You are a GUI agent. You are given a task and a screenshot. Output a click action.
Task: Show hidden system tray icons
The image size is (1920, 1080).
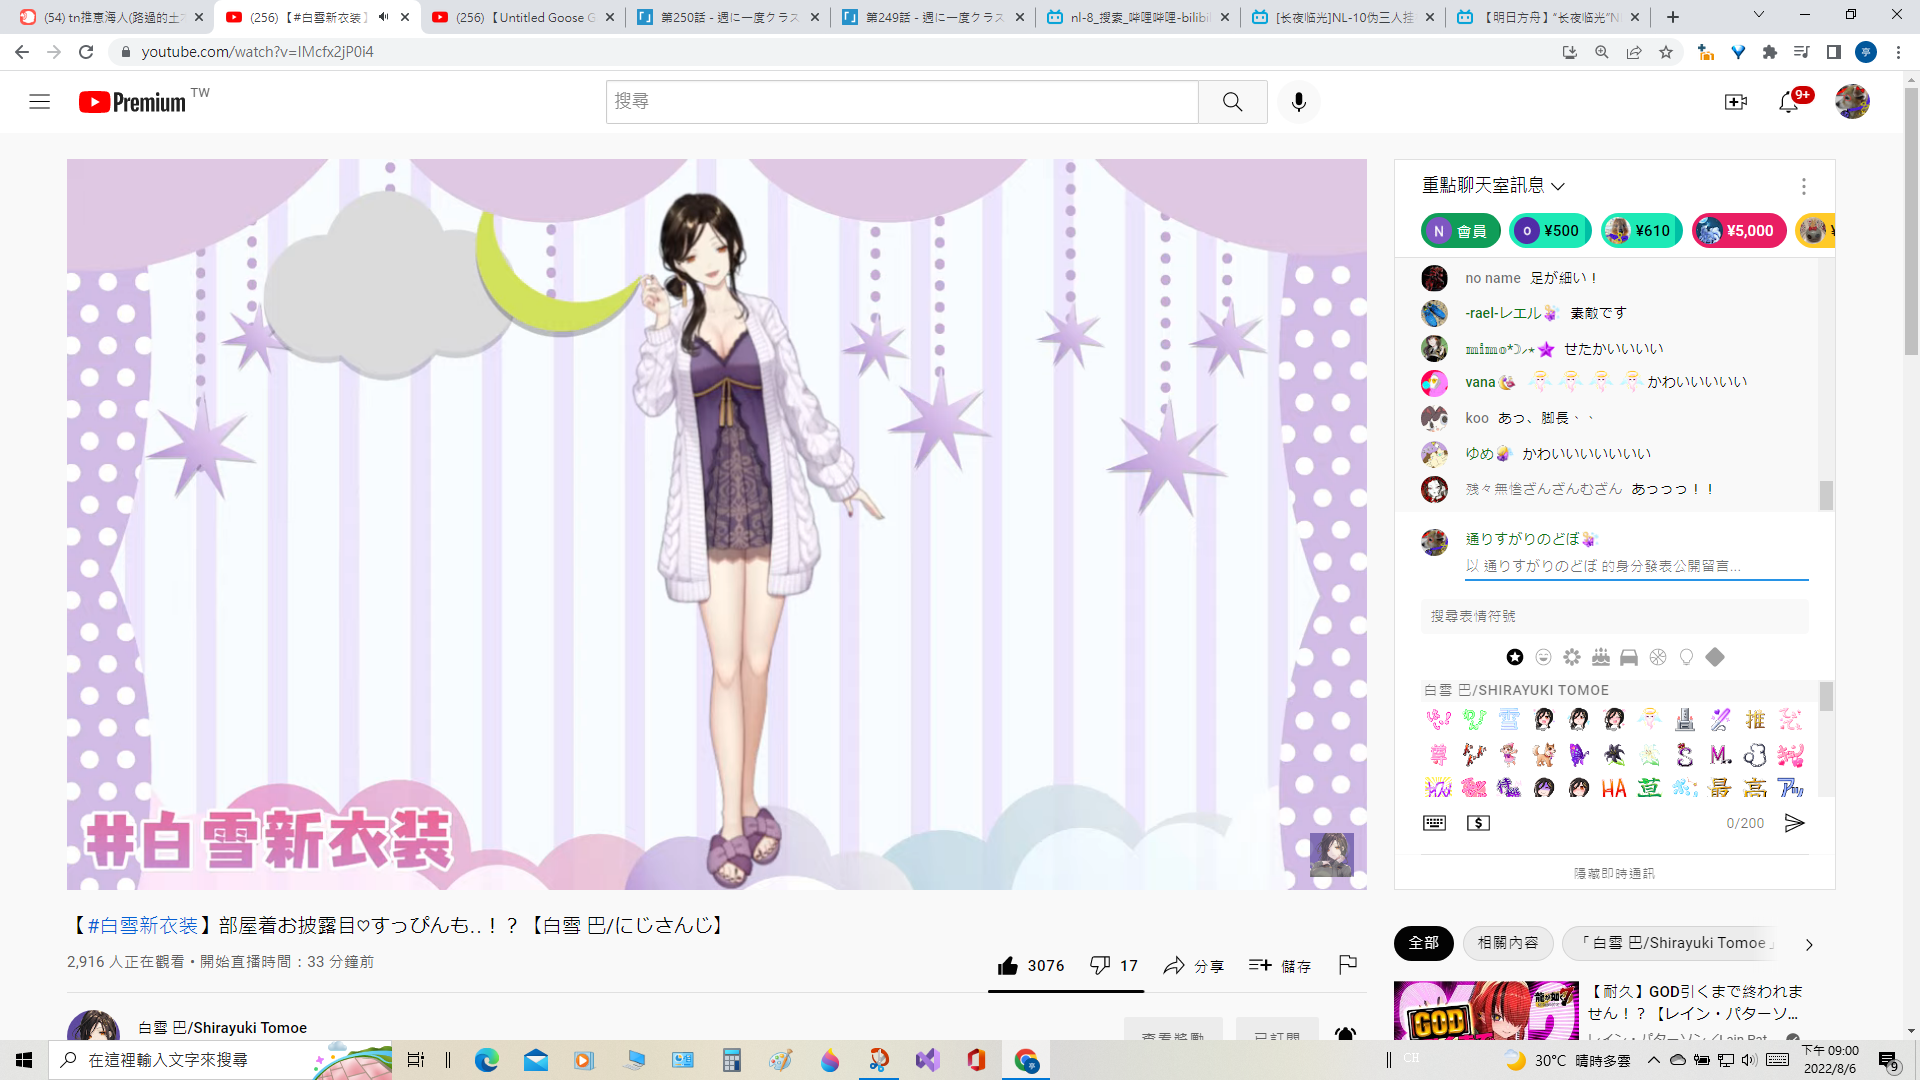click(x=1653, y=1060)
